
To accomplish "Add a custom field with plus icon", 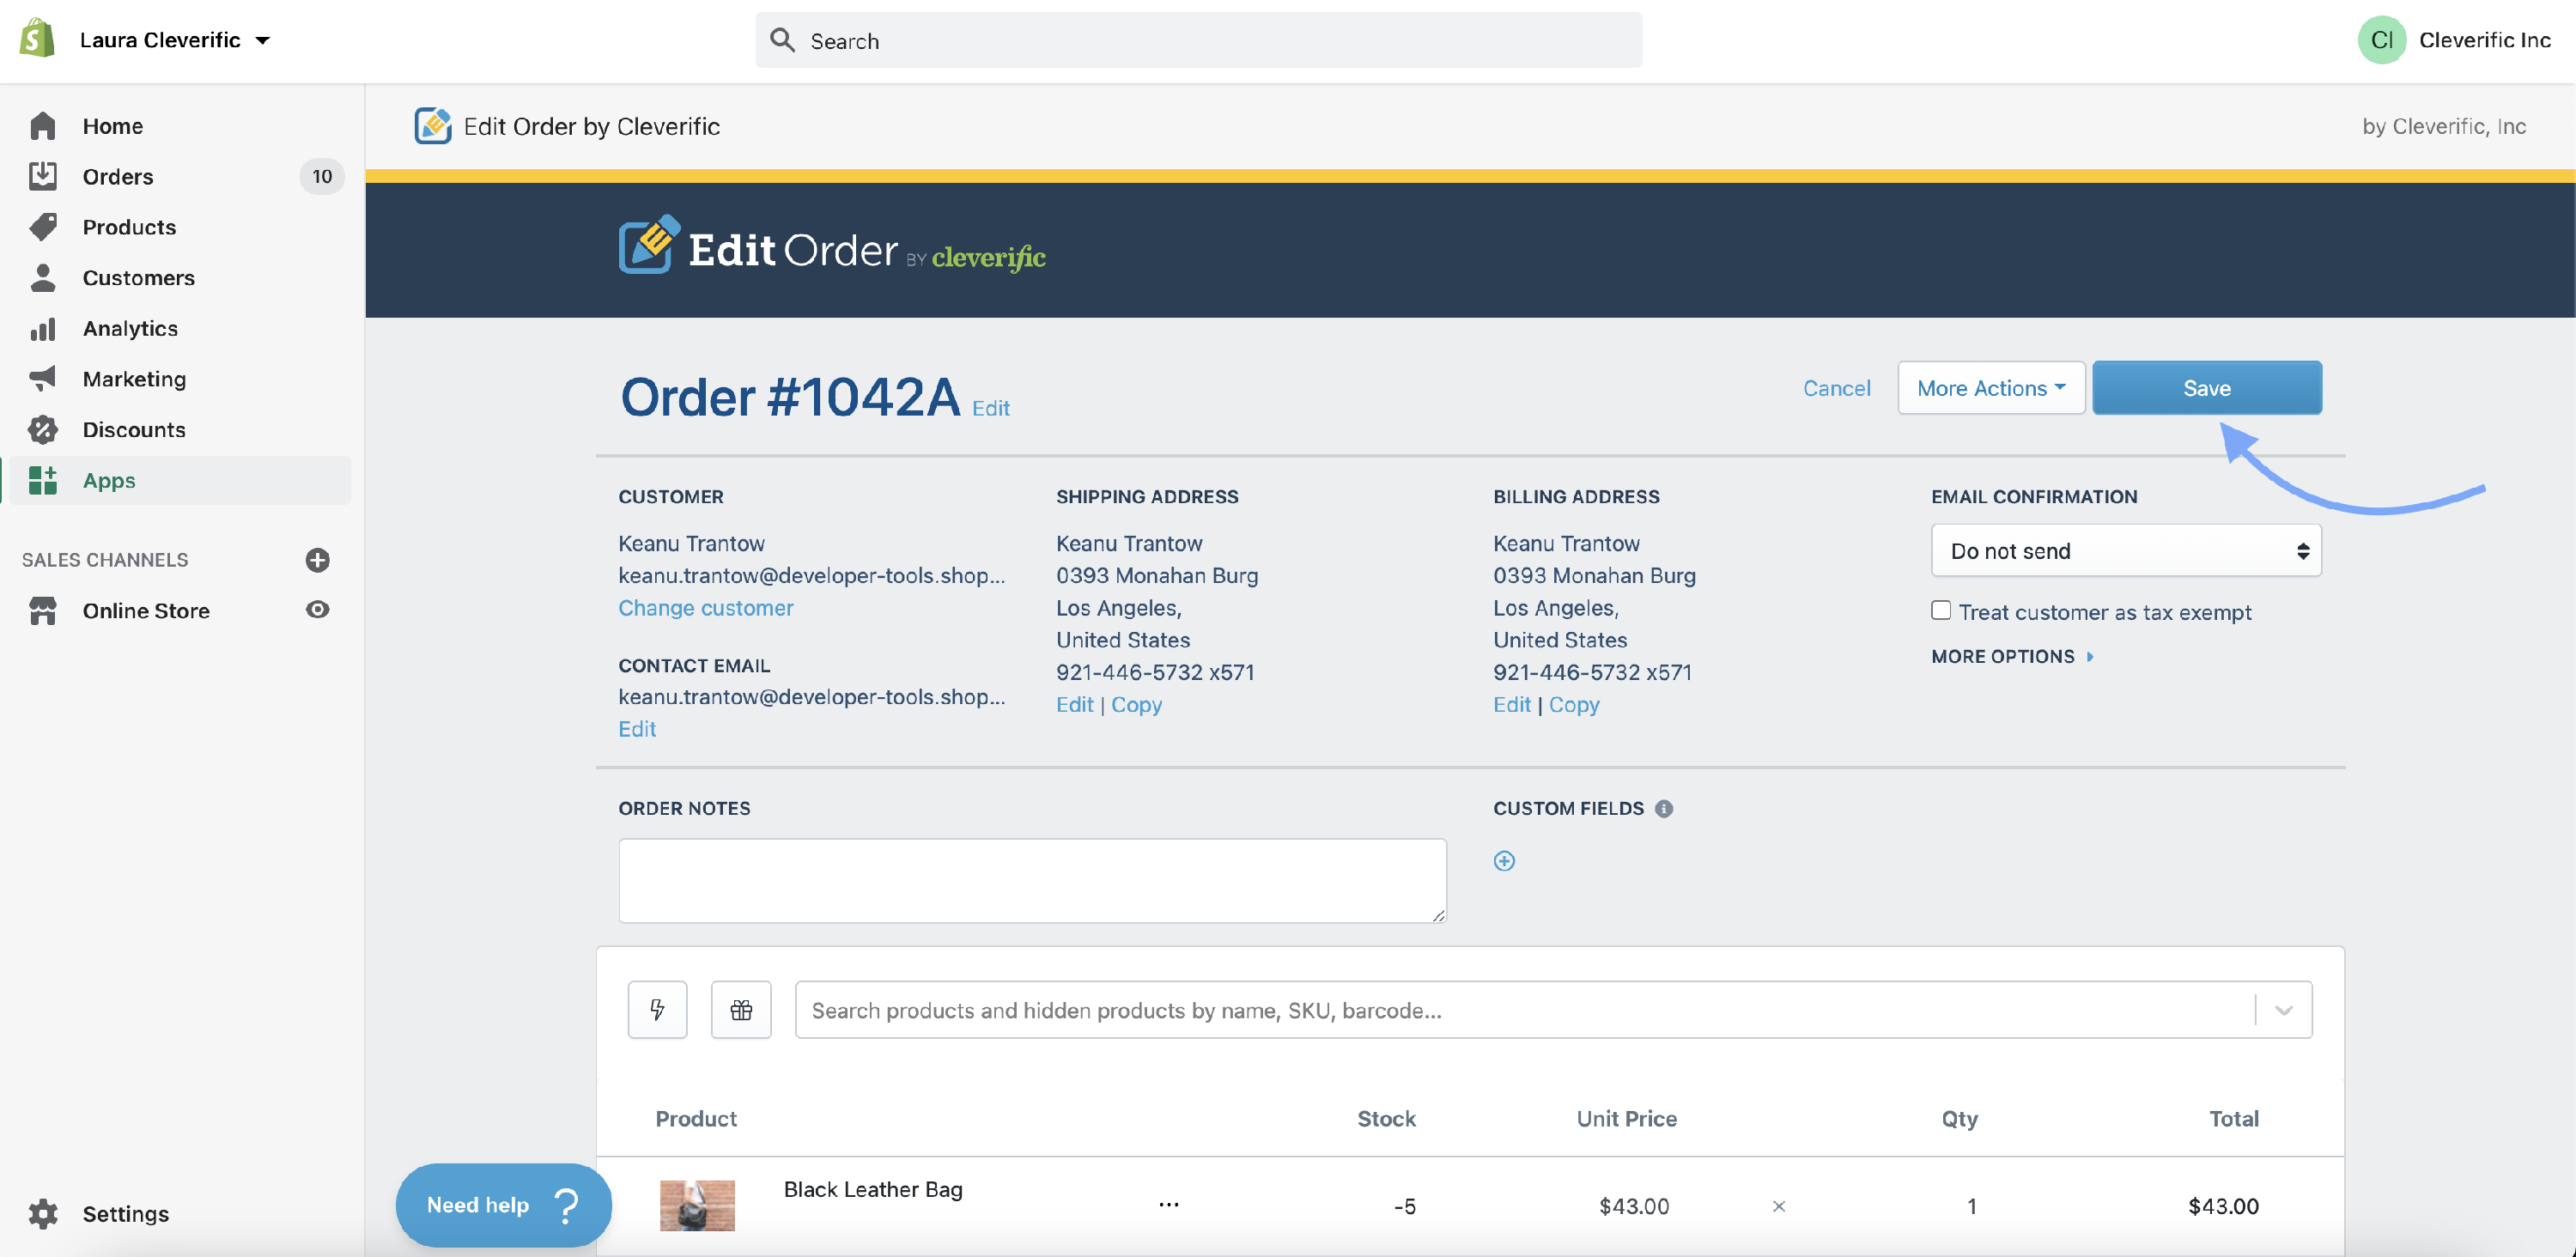I will (1504, 861).
